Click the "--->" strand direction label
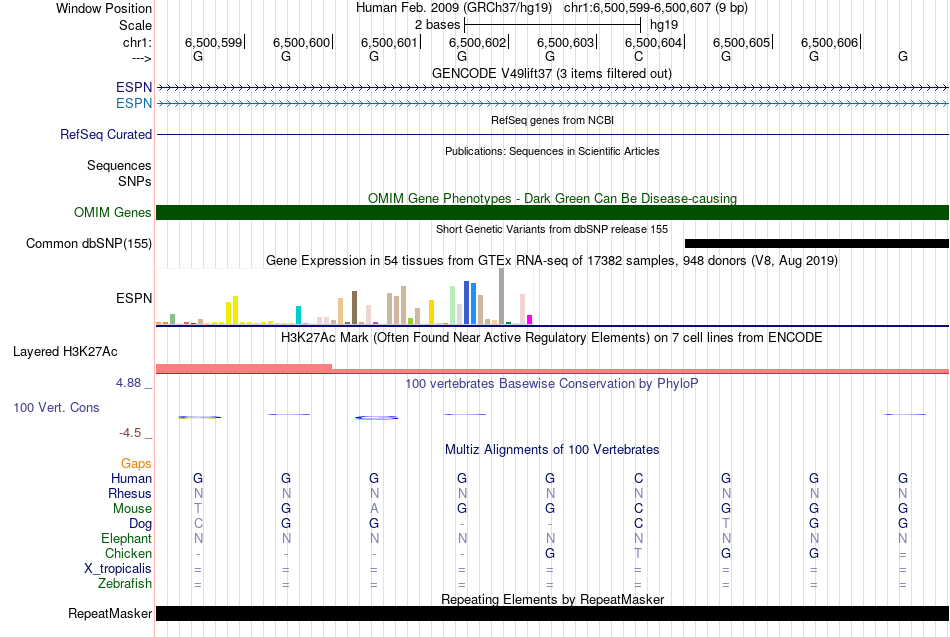Image resolution: width=950 pixels, height=637 pixels. [142, 58]
